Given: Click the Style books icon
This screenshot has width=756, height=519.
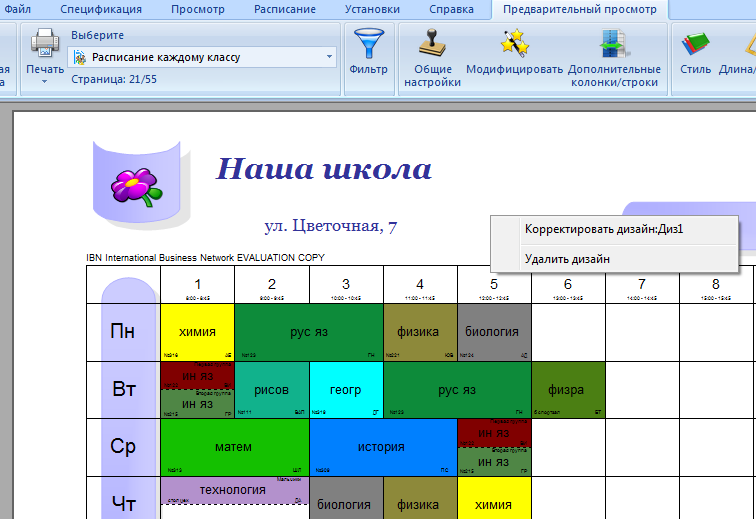Looking at the screenshot, I should pos(695,44).
